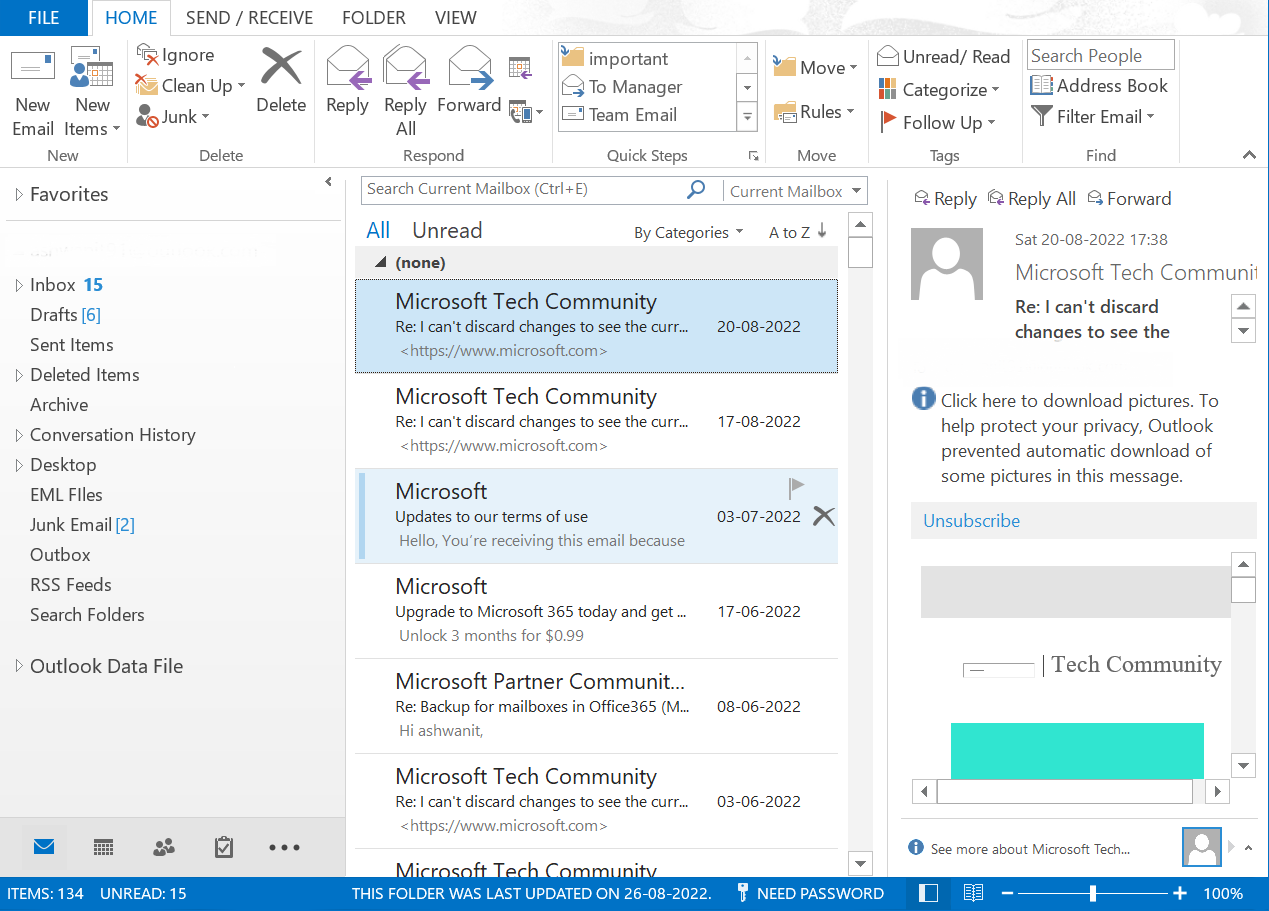Image resolution: width=1269 pixels, height=911 pixels.
Task: Open the Junk dropdown
Action: [x=173, y=117]
